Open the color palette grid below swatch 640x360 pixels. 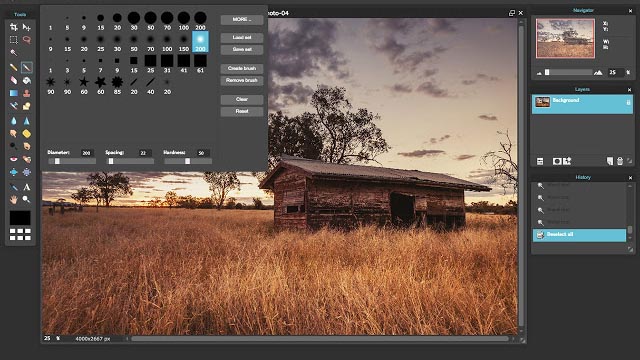pyautogui.click(x=20, y=234)
